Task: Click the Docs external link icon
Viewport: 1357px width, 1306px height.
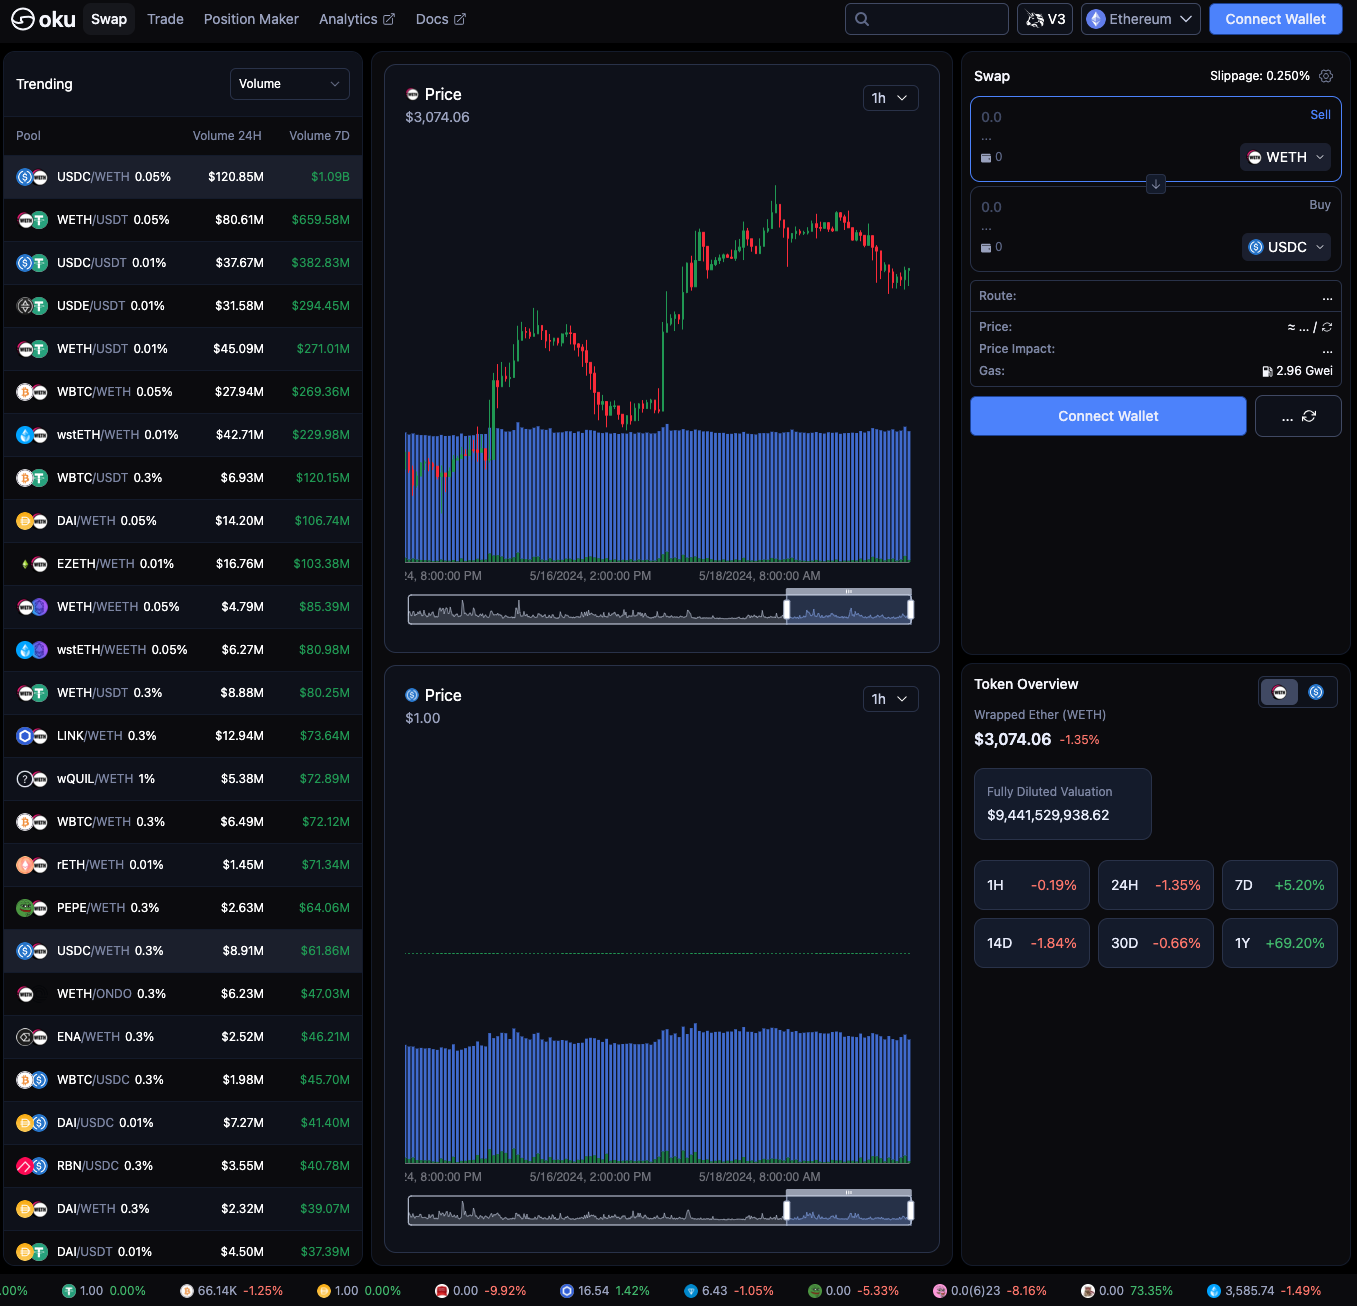Action: tap(460, 19)
